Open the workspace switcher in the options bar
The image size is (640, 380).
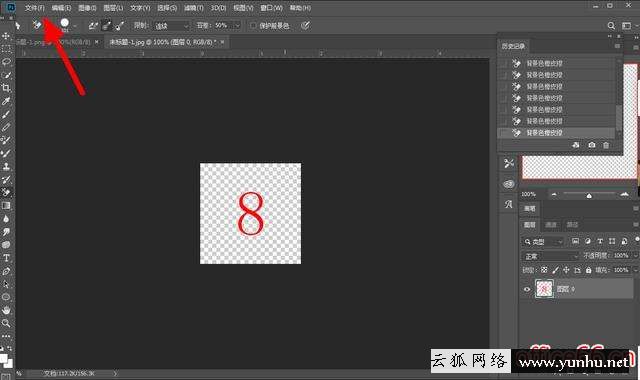click(627, 26)
